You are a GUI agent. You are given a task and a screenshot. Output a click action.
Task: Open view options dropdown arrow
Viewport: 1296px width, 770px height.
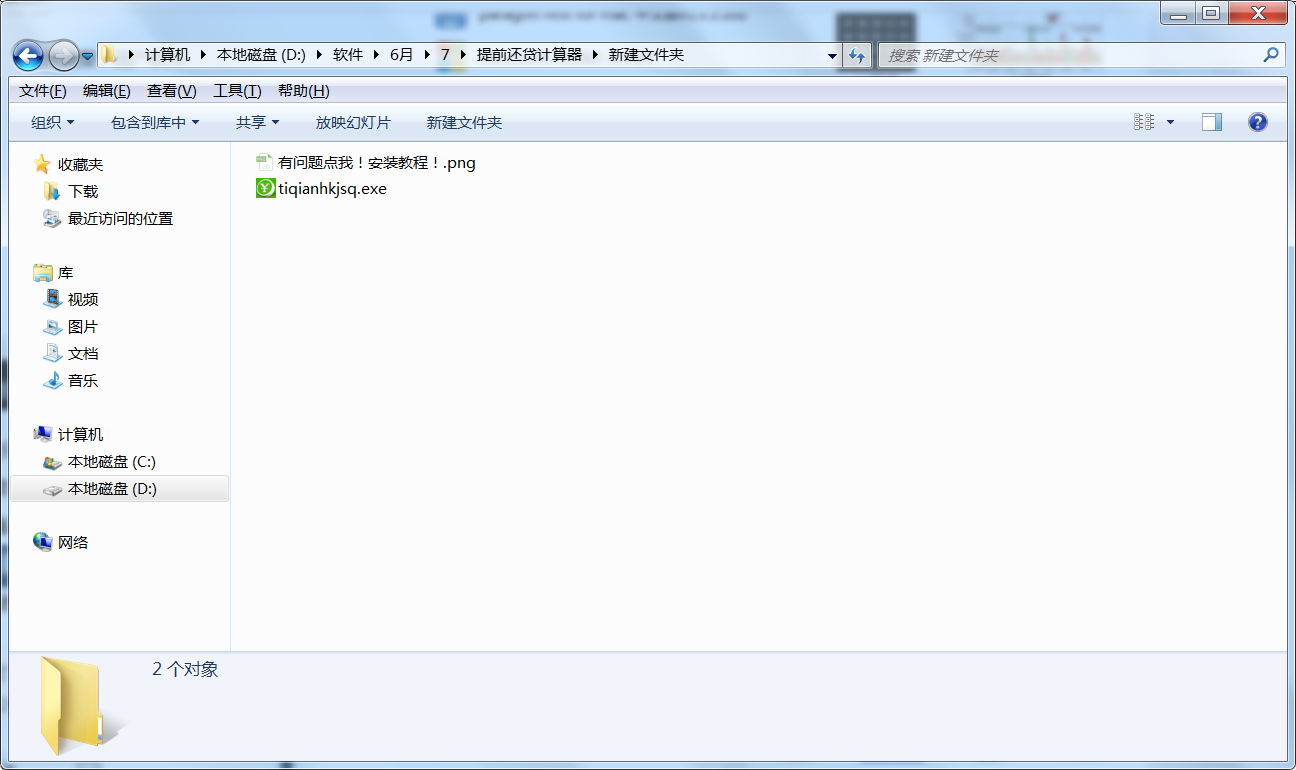[1170, 122]
